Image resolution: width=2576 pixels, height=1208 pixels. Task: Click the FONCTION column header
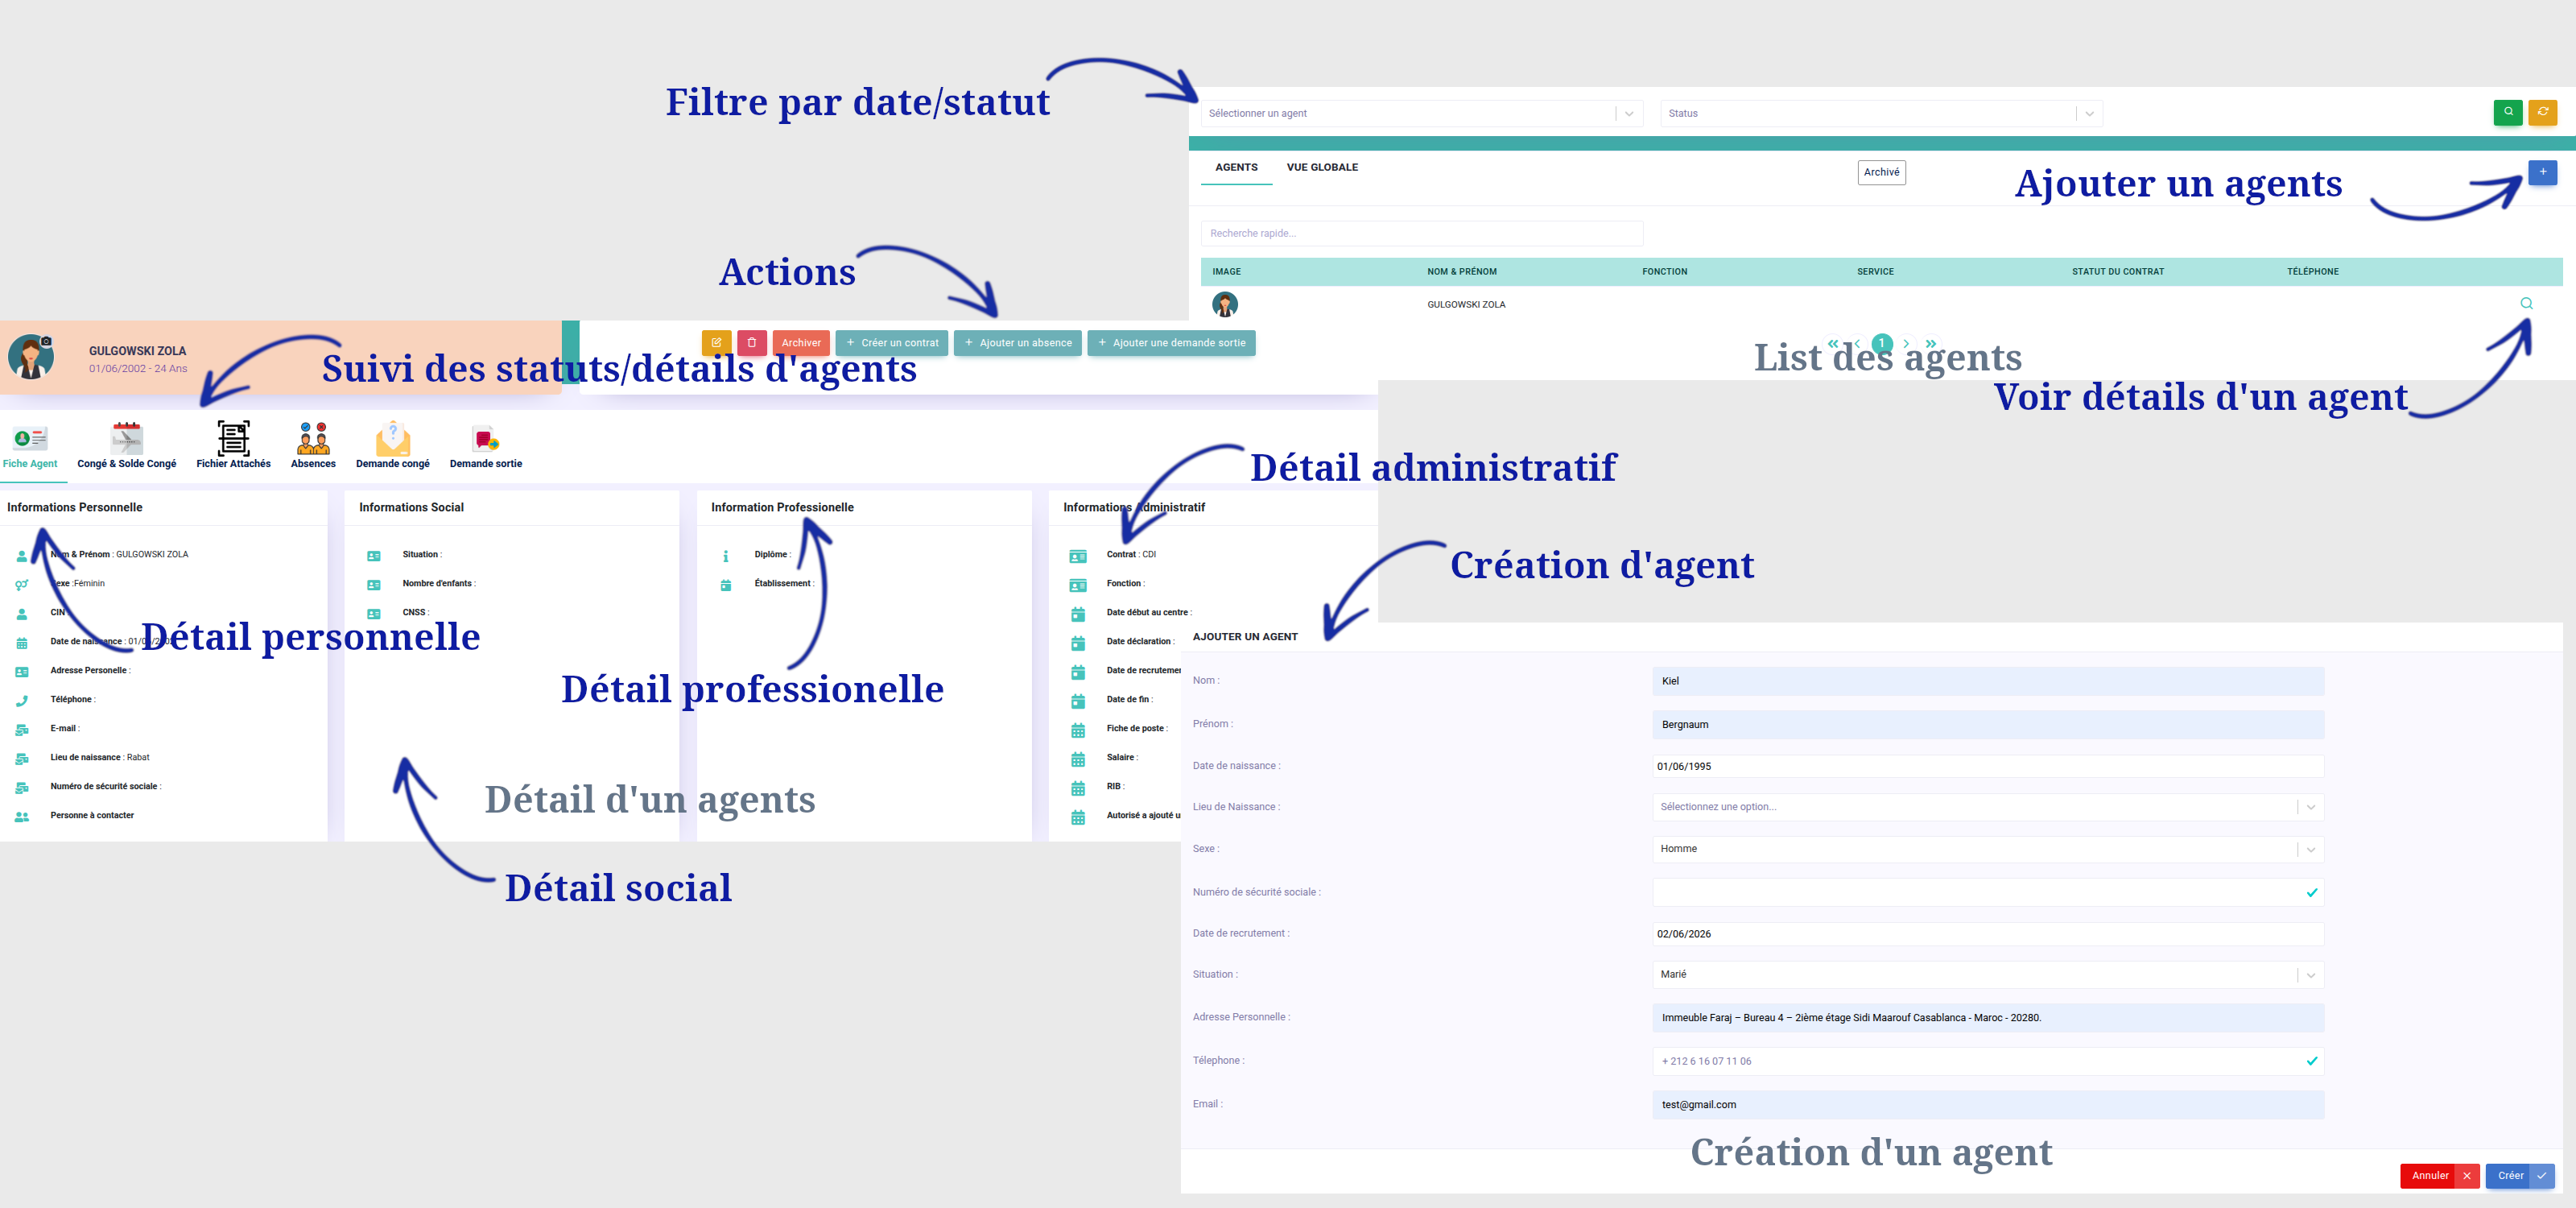click(x=1664, y=272)
